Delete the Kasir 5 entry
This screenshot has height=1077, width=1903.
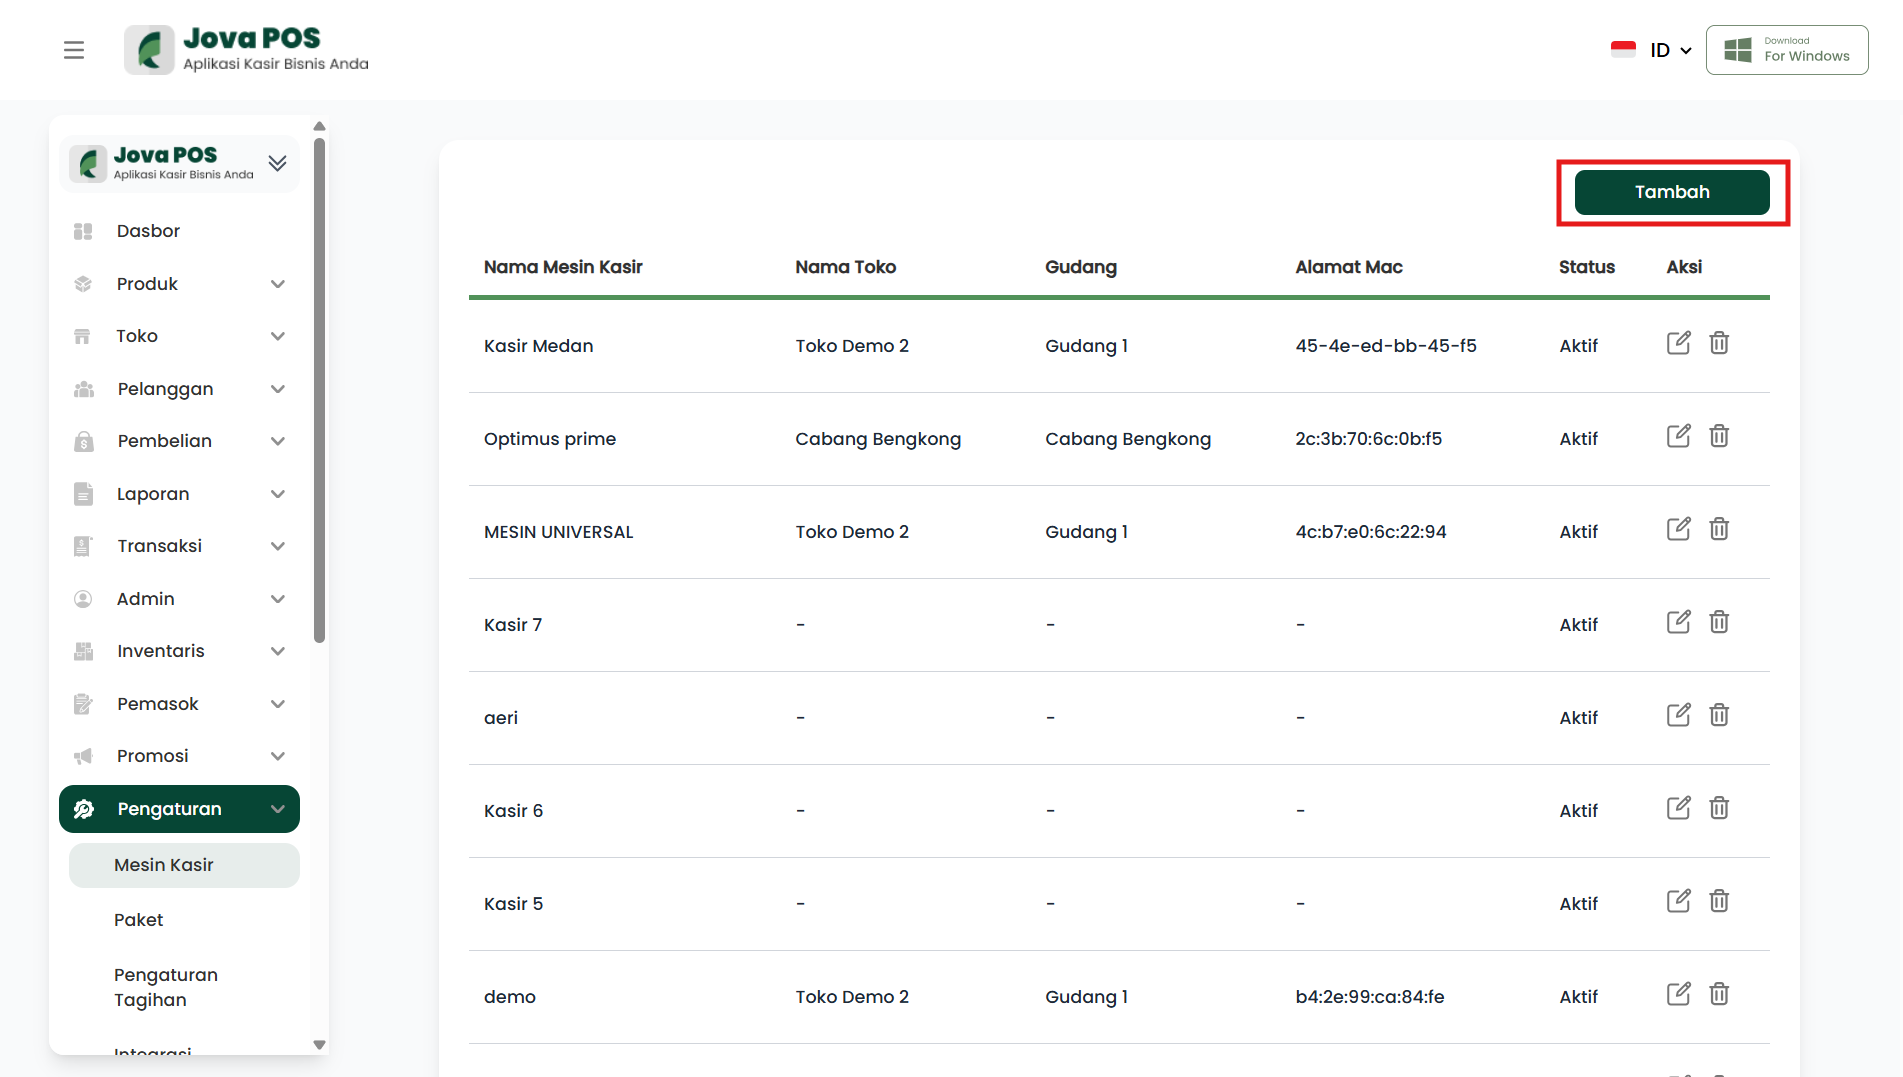click(1718, 901)
